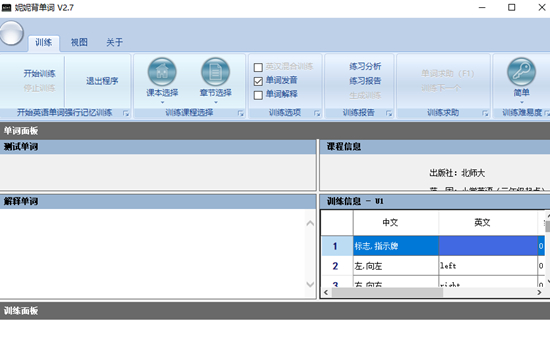Uncheck the 单词发音 option
The height and width of the screenshot is (360, 550).
[x=258, y=81]
